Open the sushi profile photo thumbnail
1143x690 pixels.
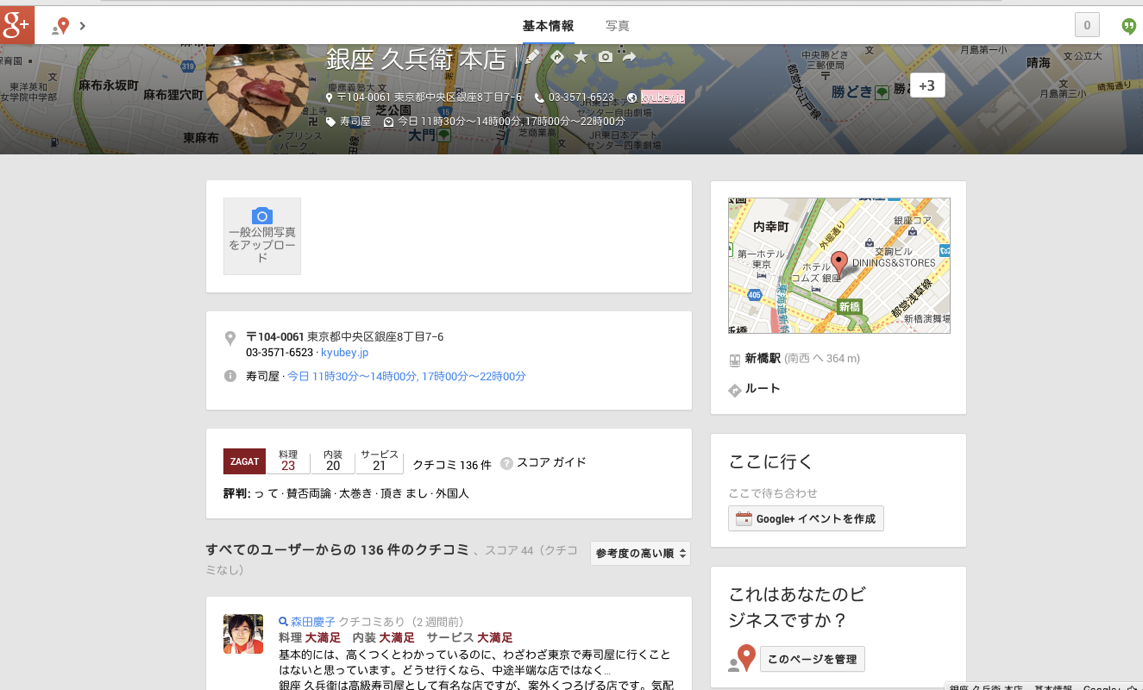tap(257, 90)
